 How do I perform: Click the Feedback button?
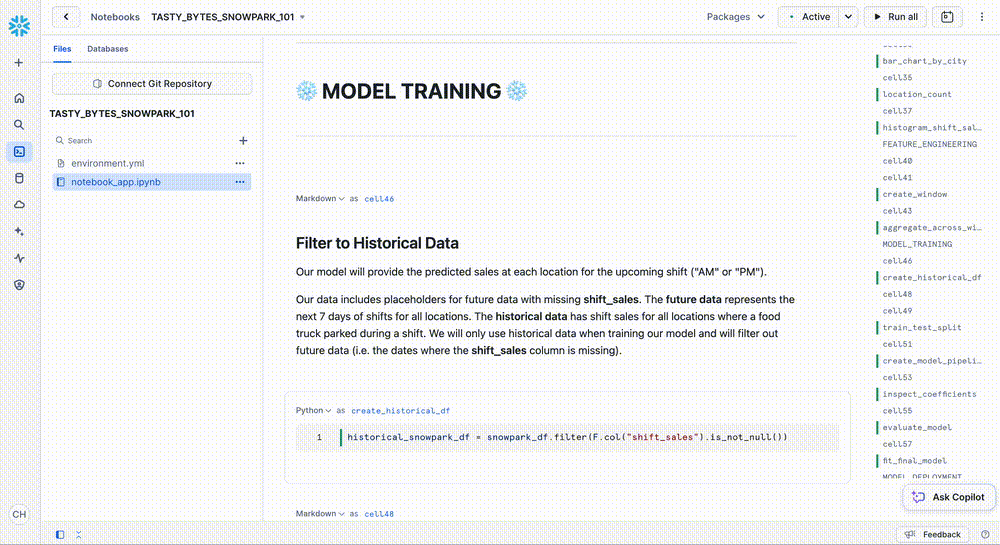pyautogui.click(x=934, y=535)
